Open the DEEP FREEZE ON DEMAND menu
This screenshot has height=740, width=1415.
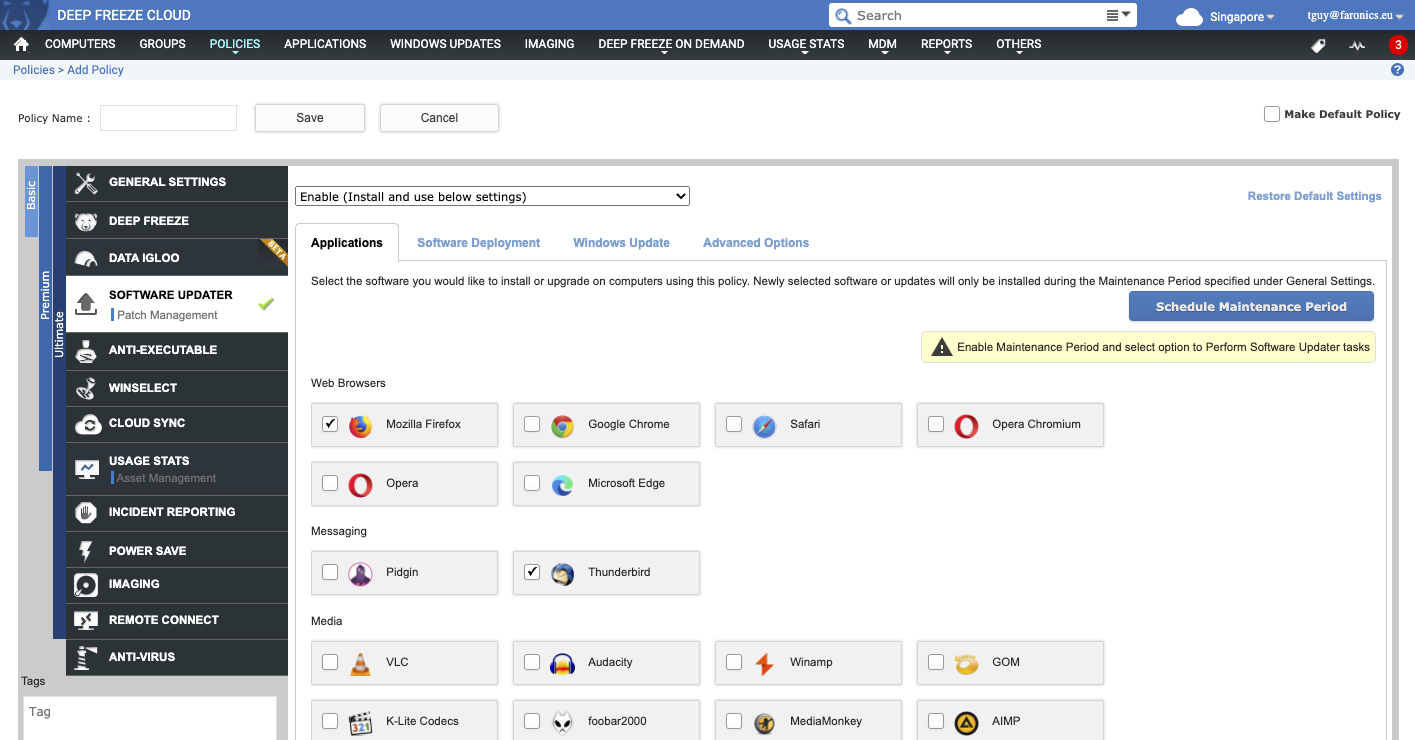point(671,44)
